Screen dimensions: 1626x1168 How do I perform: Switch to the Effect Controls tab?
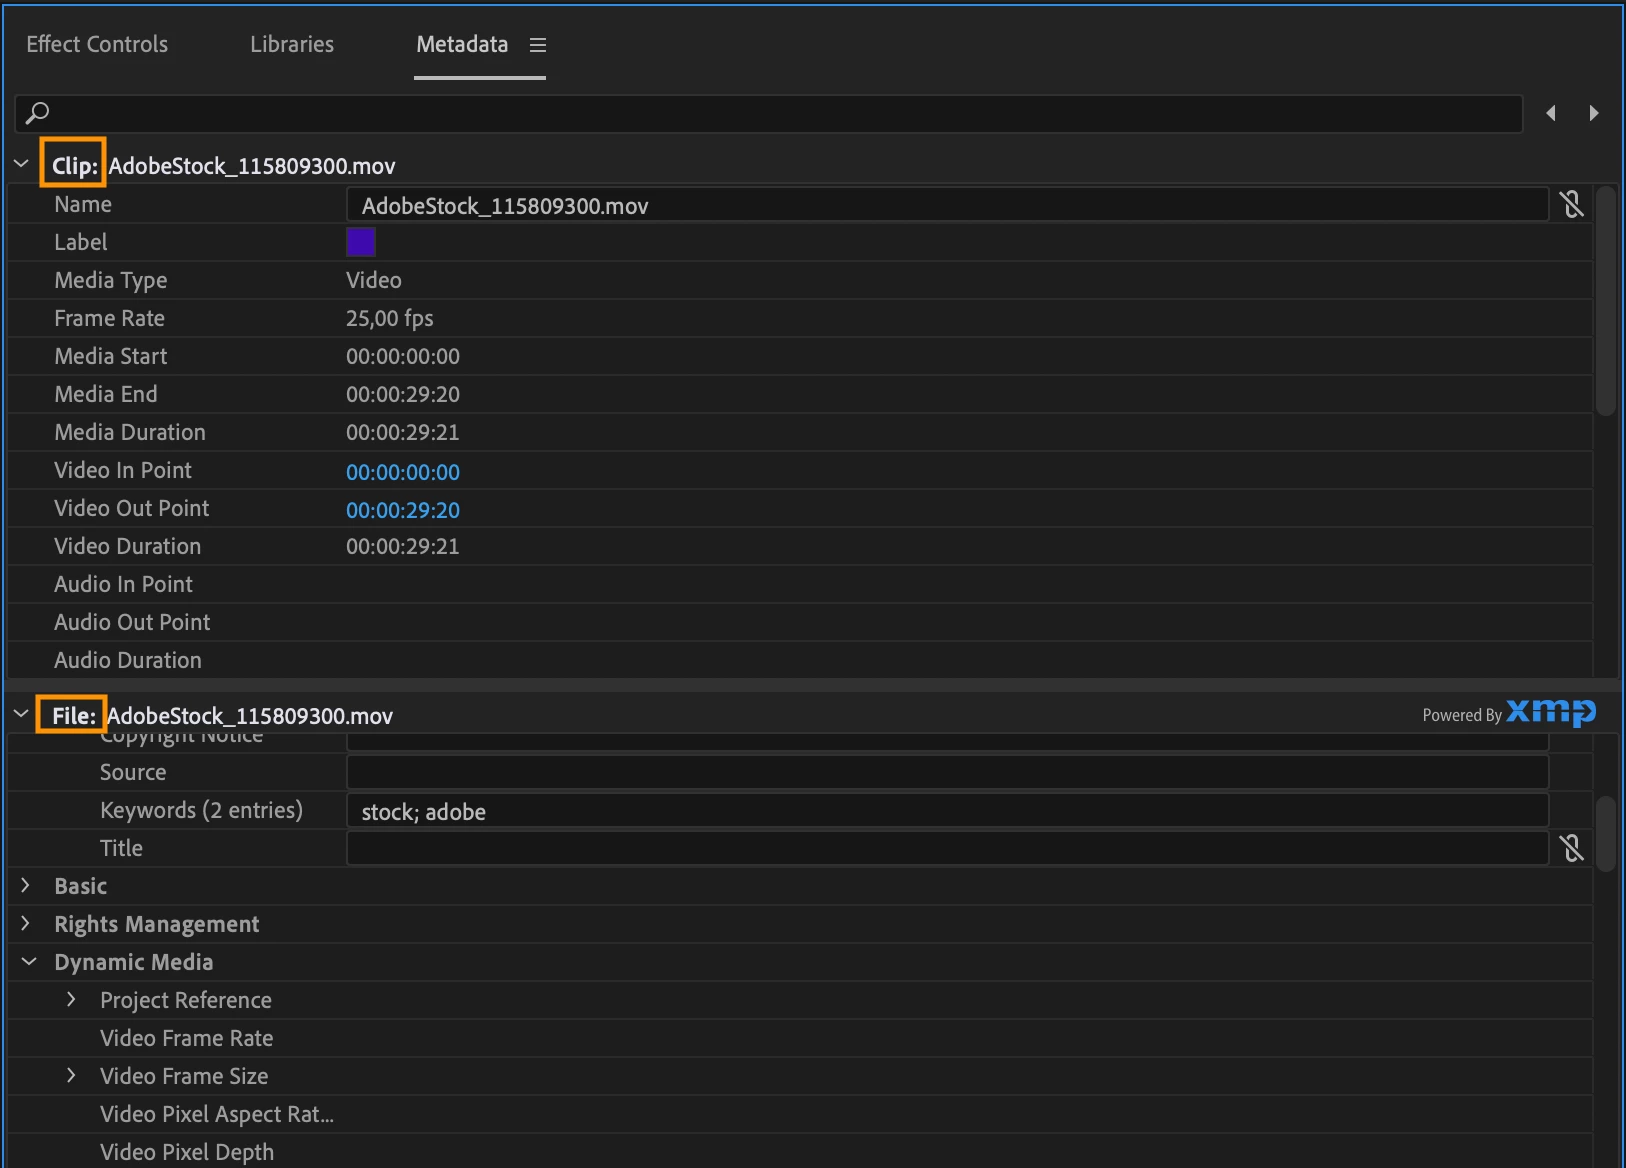[x=97, y=44]
